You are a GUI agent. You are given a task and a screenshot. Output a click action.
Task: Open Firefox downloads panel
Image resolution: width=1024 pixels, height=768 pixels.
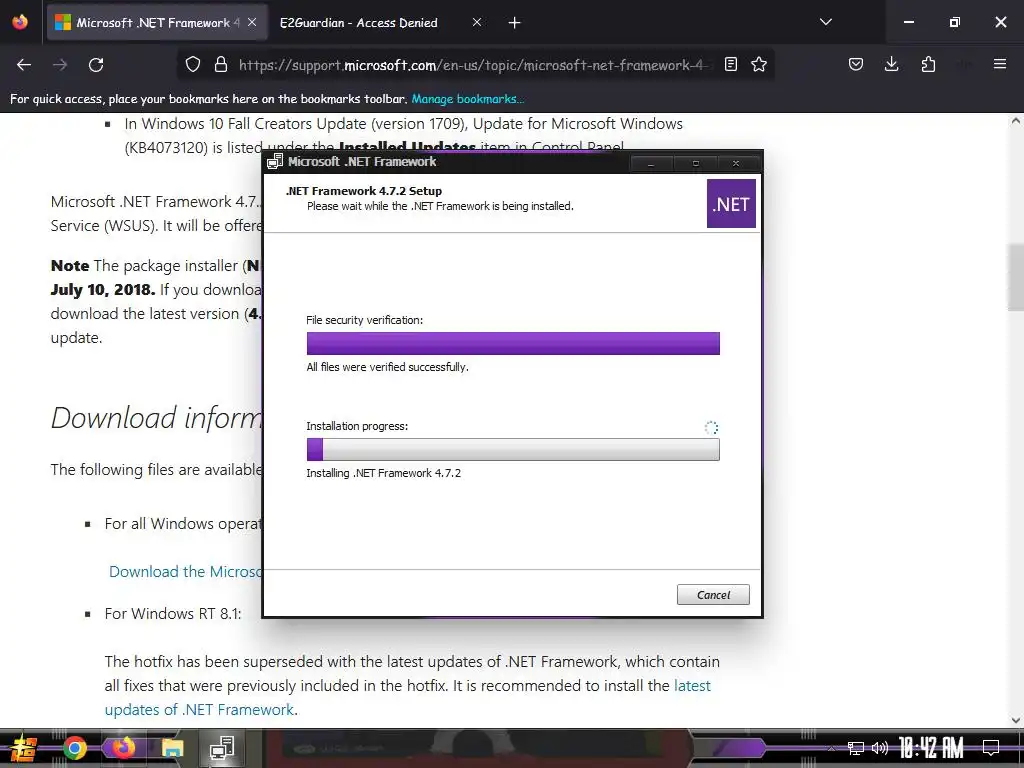pos(891,65)
